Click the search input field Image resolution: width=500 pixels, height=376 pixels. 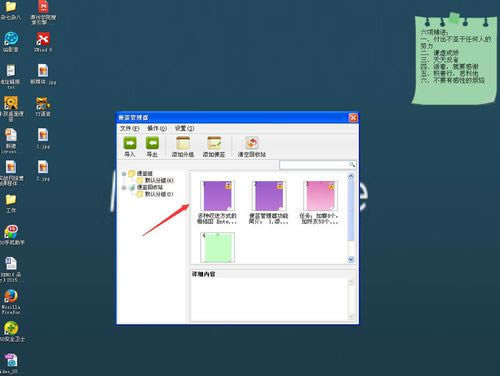point(315,165)
